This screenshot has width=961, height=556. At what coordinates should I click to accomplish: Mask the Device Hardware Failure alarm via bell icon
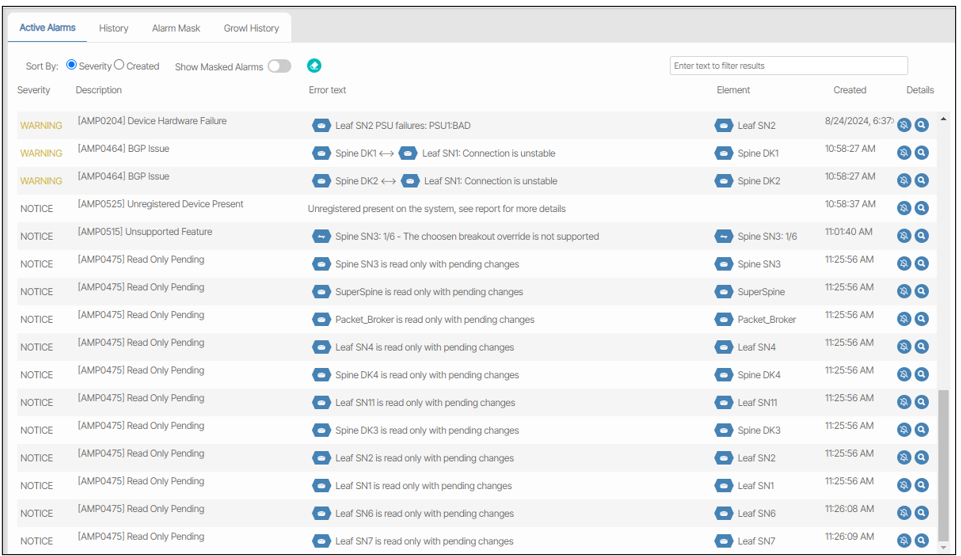click(x=904, y=125)
